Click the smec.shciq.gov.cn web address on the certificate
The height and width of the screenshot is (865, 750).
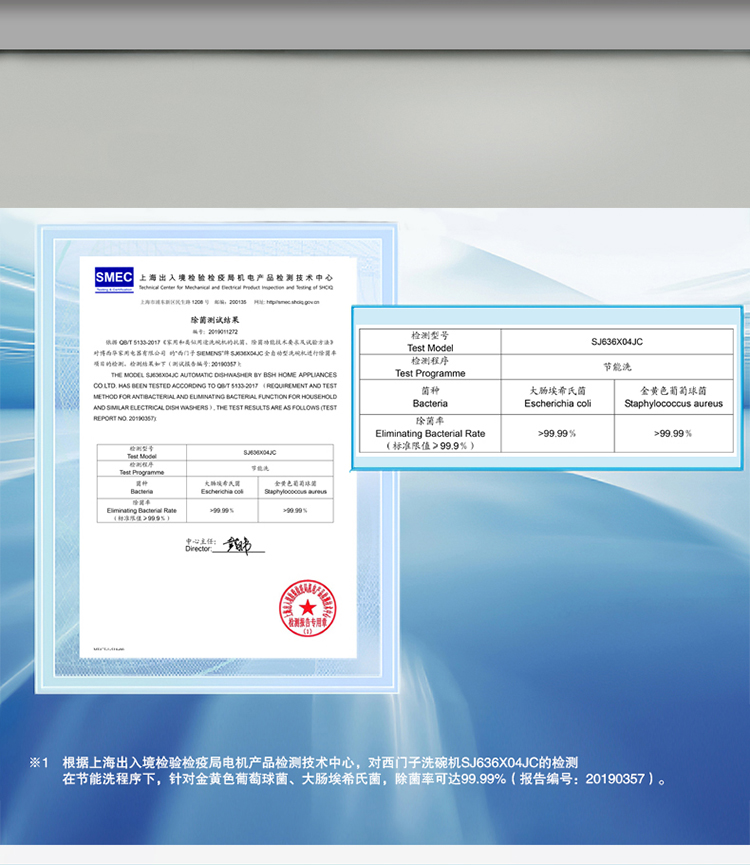[292, 302]
